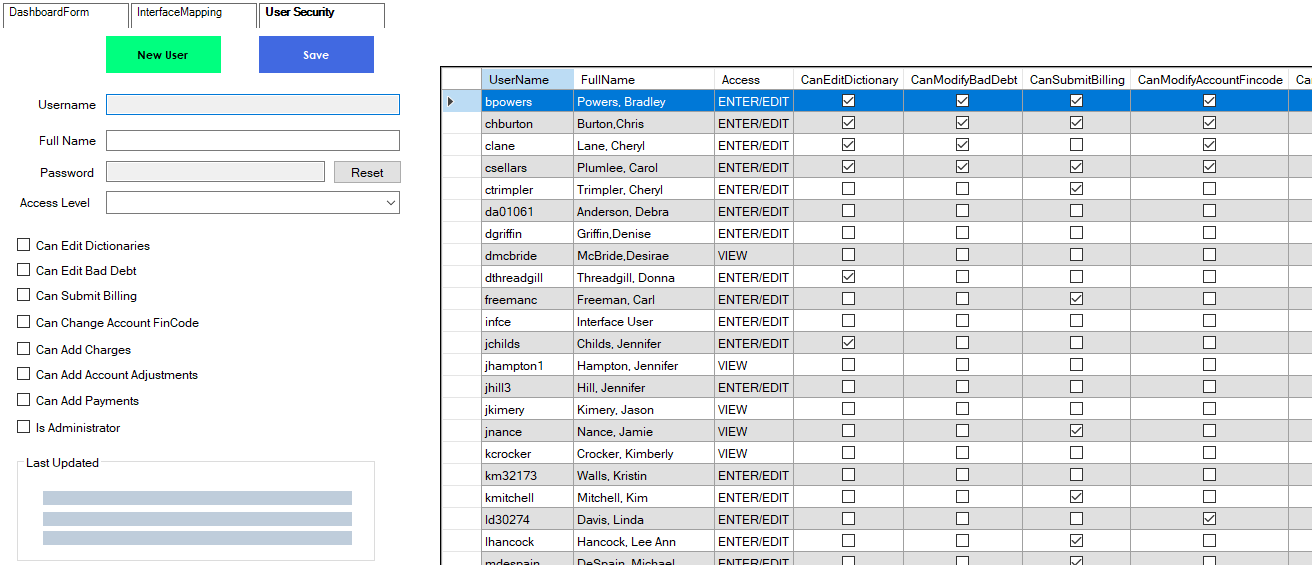Check the Can Edit Dictionaries checkbox

pyautogui.click(x=24, y=245)
